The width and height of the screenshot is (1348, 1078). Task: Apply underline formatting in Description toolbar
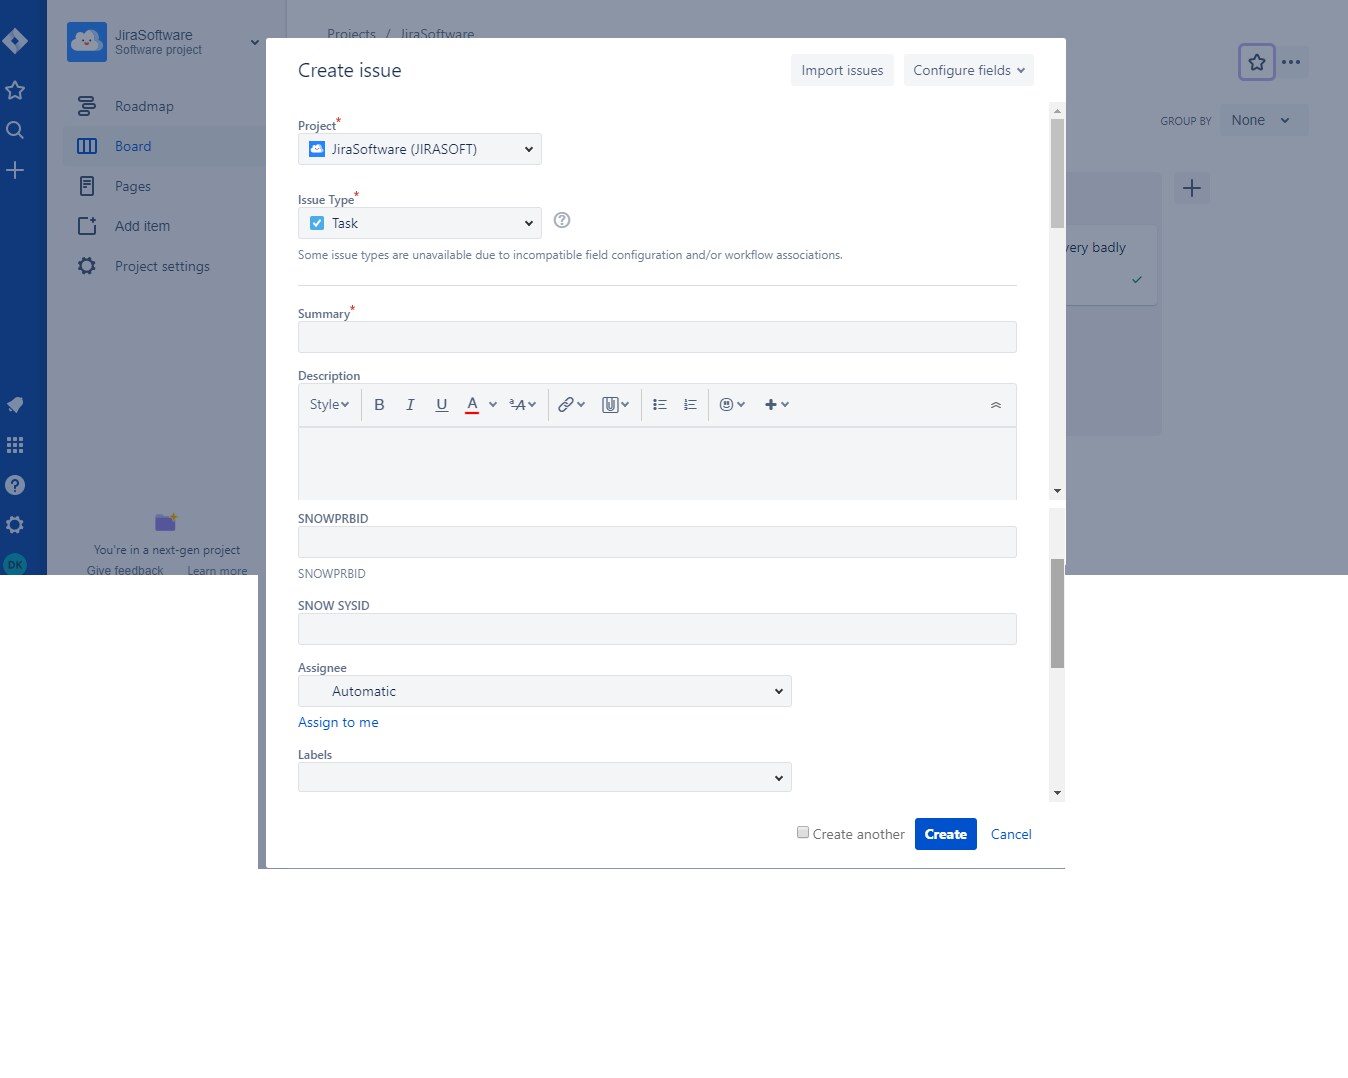pos(441,405)
